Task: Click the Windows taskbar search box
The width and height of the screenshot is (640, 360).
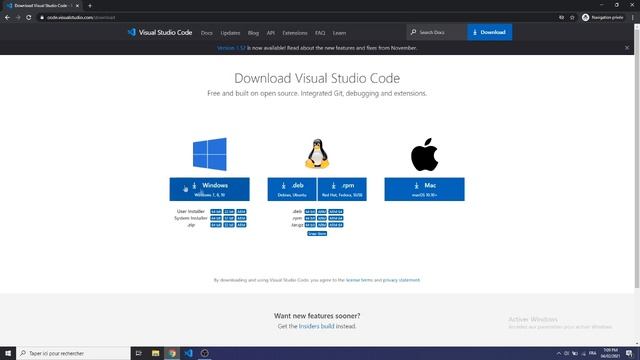Action: [73, 353]
